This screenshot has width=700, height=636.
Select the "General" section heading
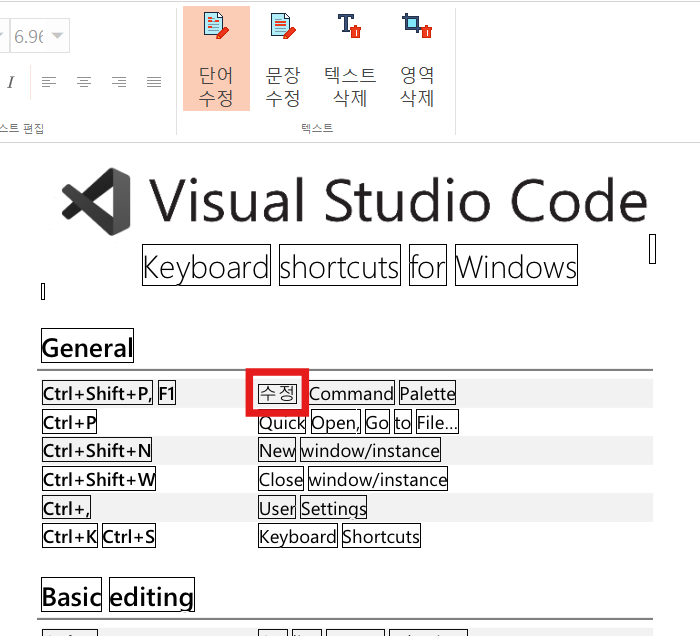click(x=88, y=345)
